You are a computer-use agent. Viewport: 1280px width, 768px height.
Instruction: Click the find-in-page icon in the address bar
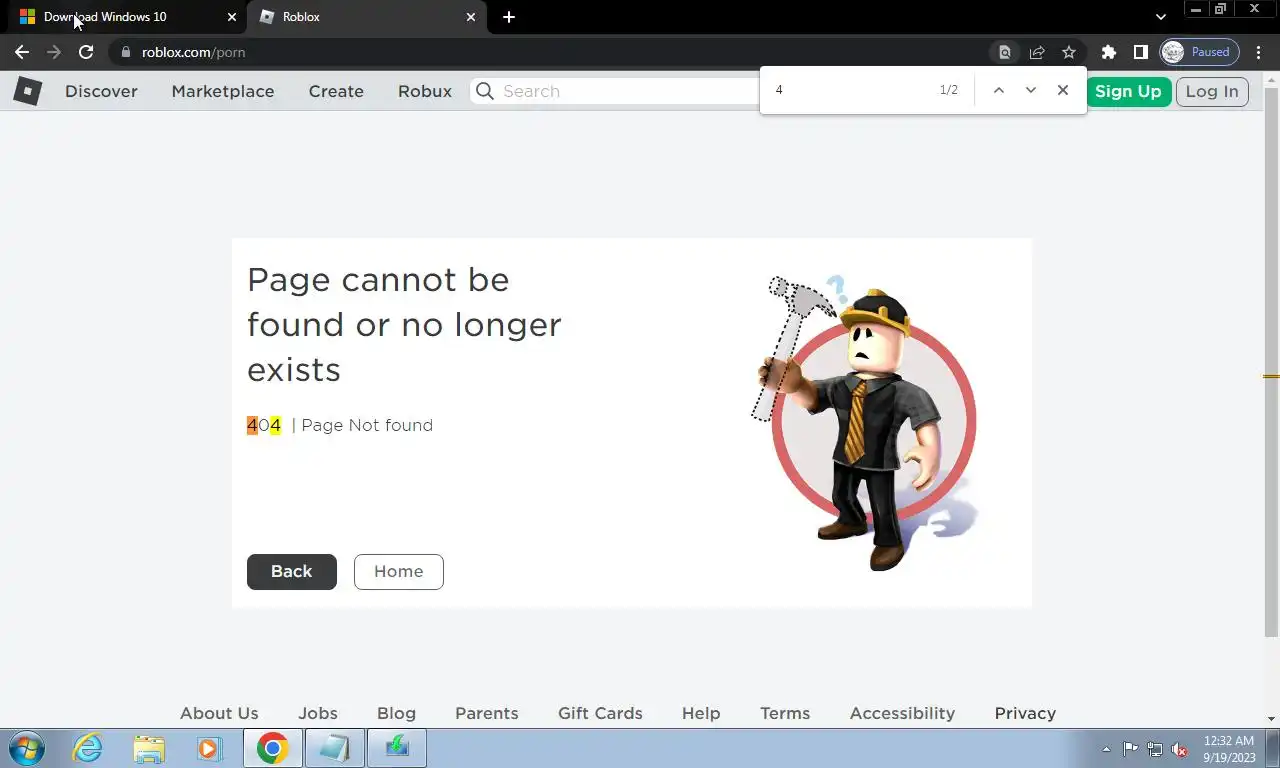1005,52
